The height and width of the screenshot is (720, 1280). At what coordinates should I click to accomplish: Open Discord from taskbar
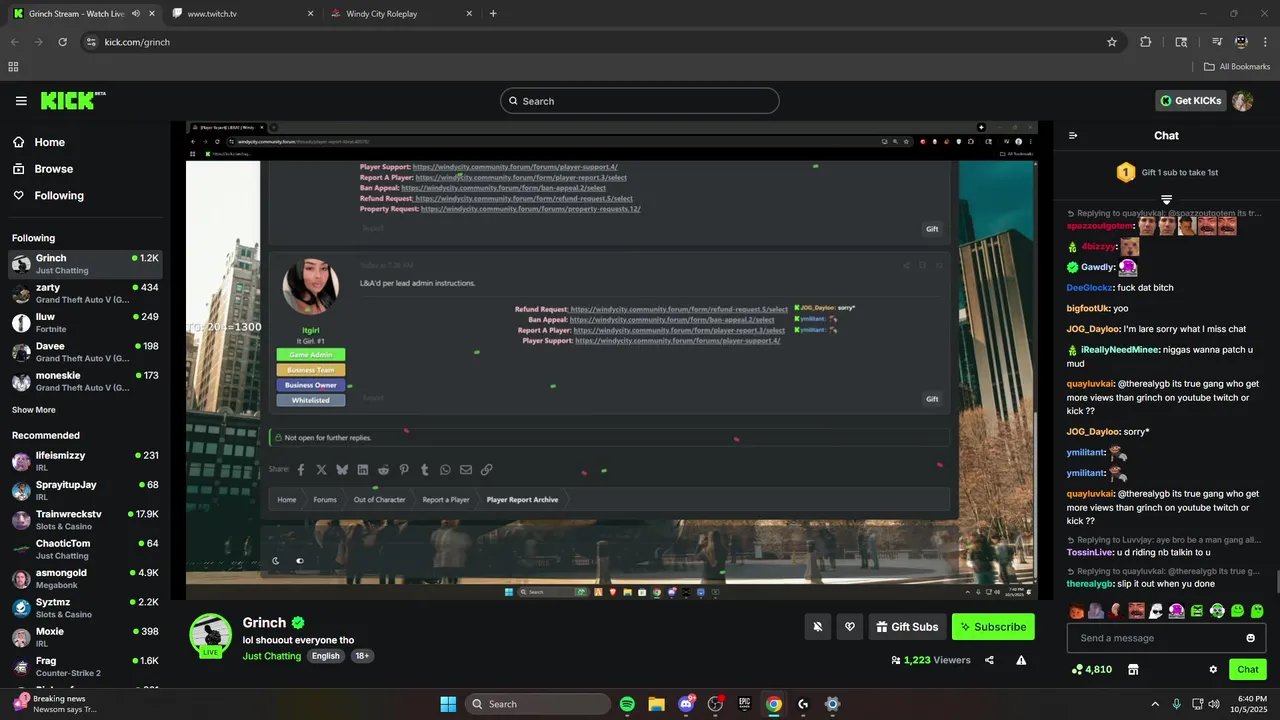tap(686, 704)
